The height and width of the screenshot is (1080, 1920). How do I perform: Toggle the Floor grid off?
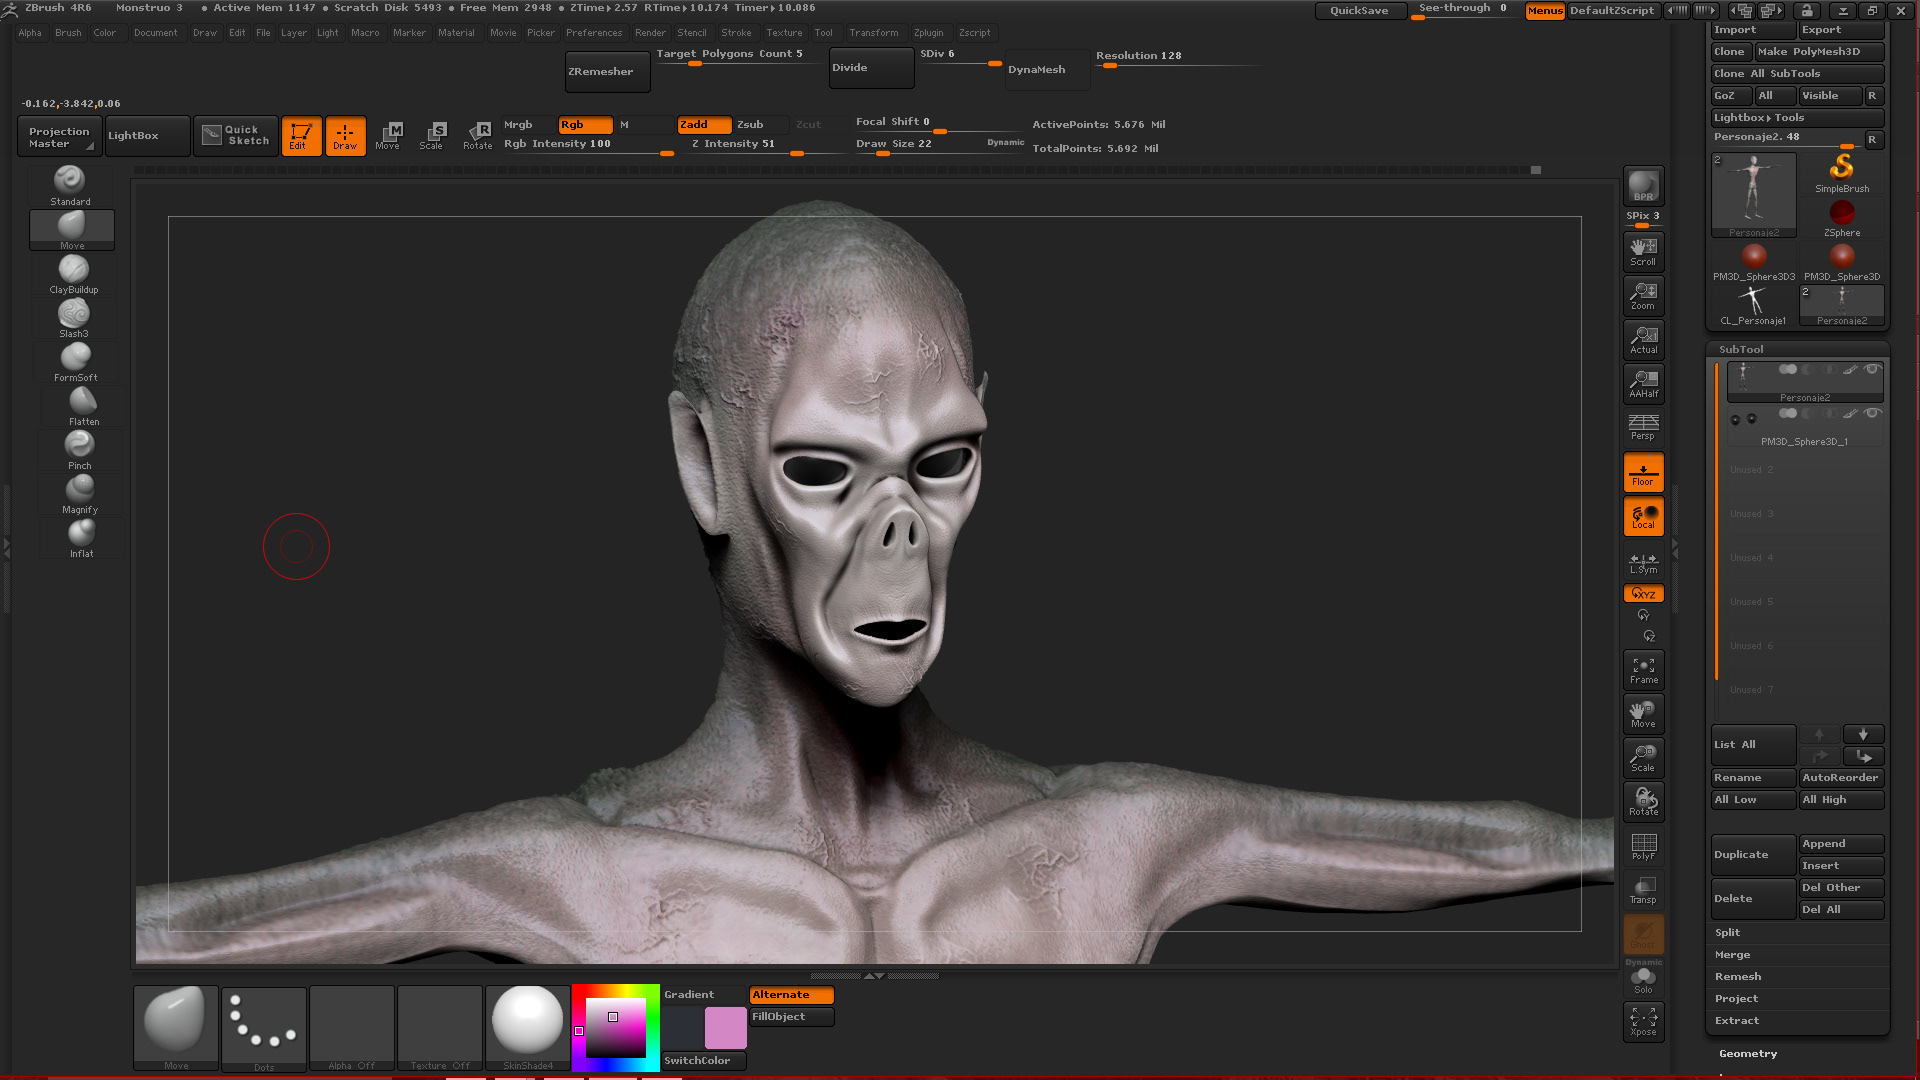(x=1643, y=473)
